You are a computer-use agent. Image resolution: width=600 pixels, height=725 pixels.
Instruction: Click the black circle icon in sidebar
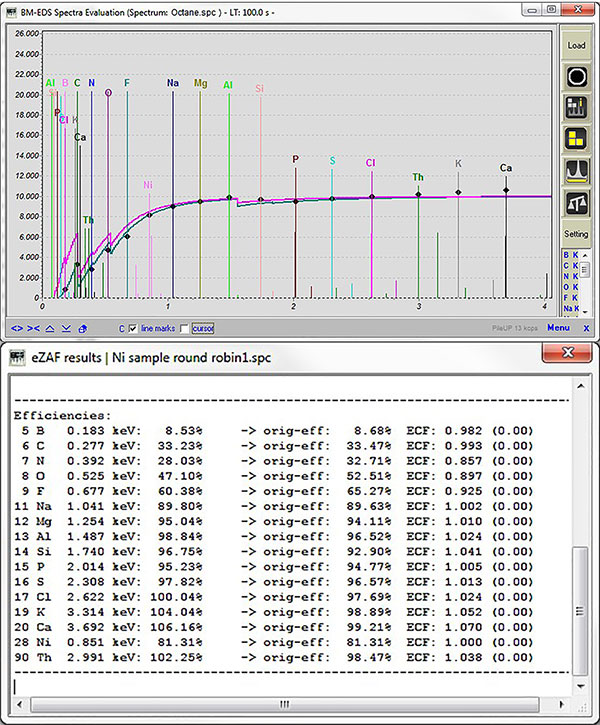click(x=576, y=77)
